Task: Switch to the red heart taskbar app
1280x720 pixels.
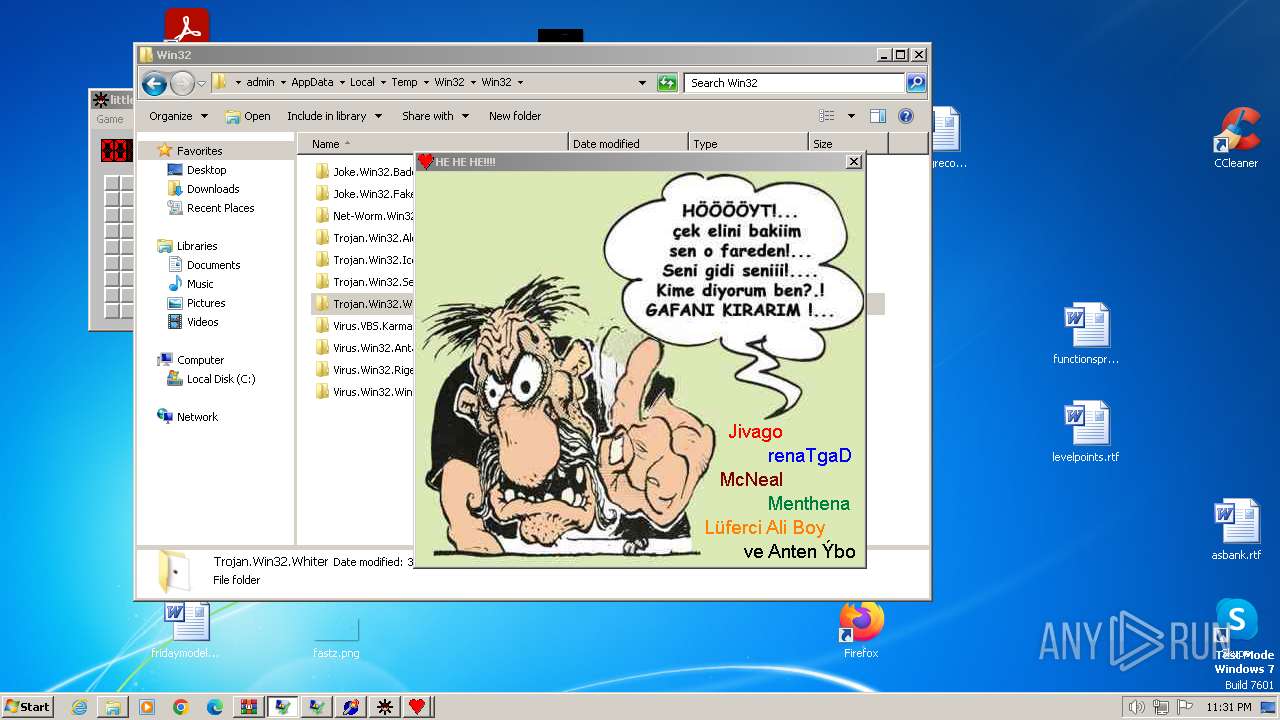Action: pyautogui.click(x=417, y=707)
